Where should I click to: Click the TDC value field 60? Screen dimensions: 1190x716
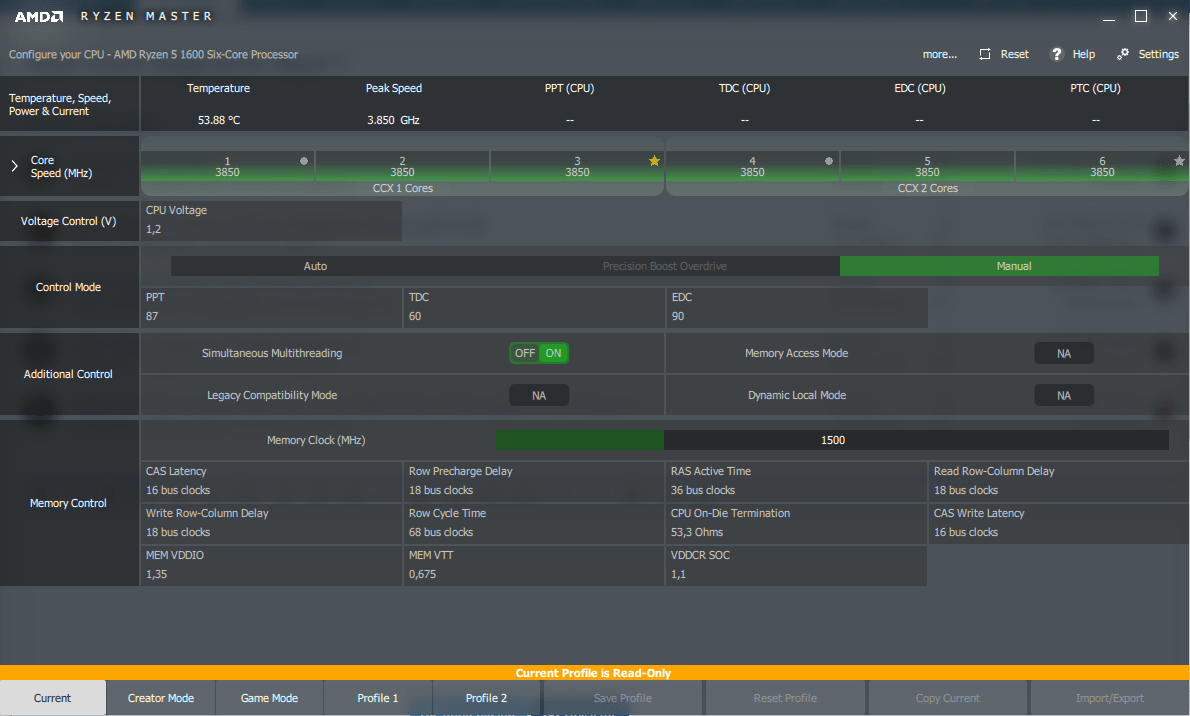point(534,307)
